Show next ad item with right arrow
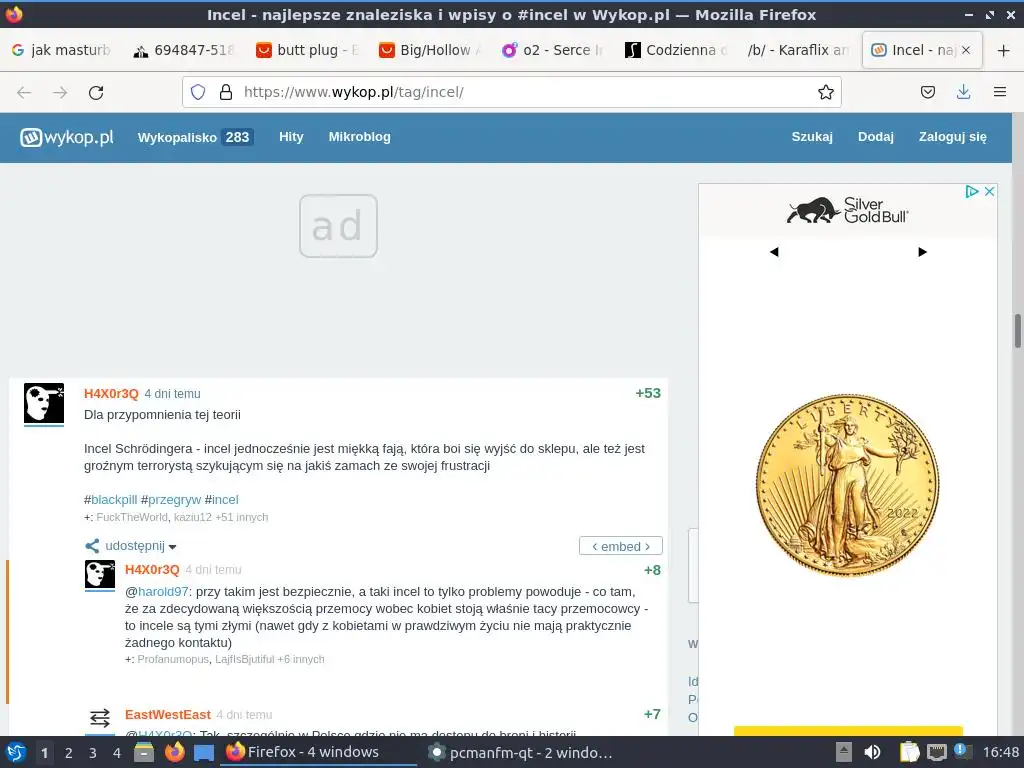 point(922,252)
